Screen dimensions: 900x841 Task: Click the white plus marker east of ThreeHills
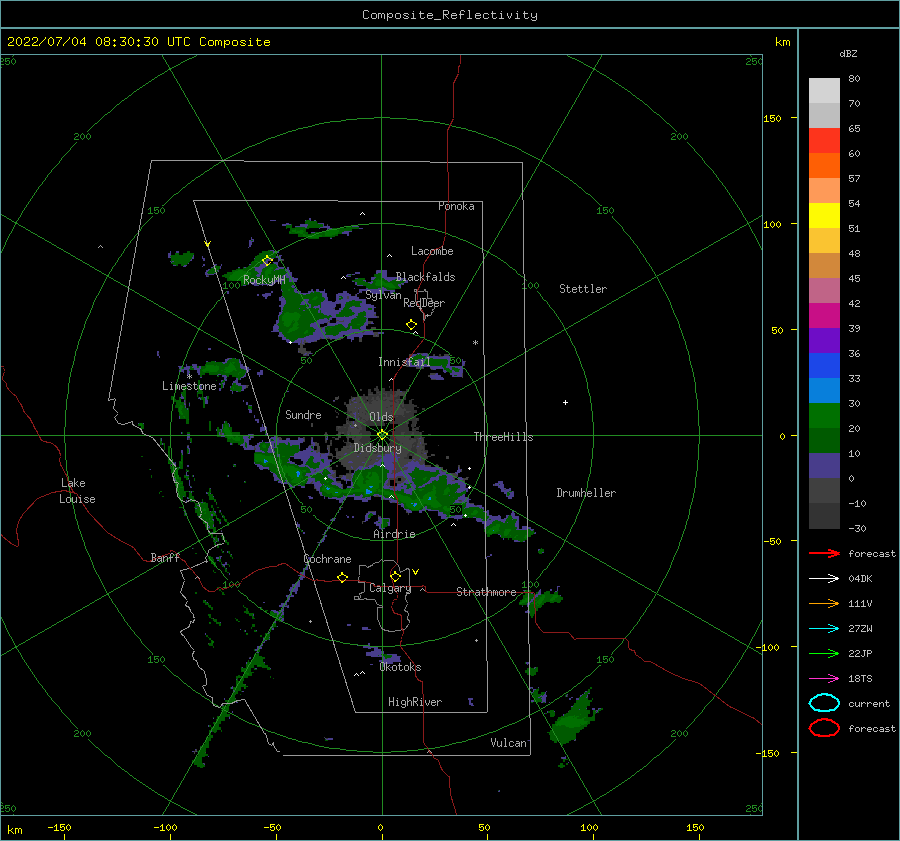(565, 402)
